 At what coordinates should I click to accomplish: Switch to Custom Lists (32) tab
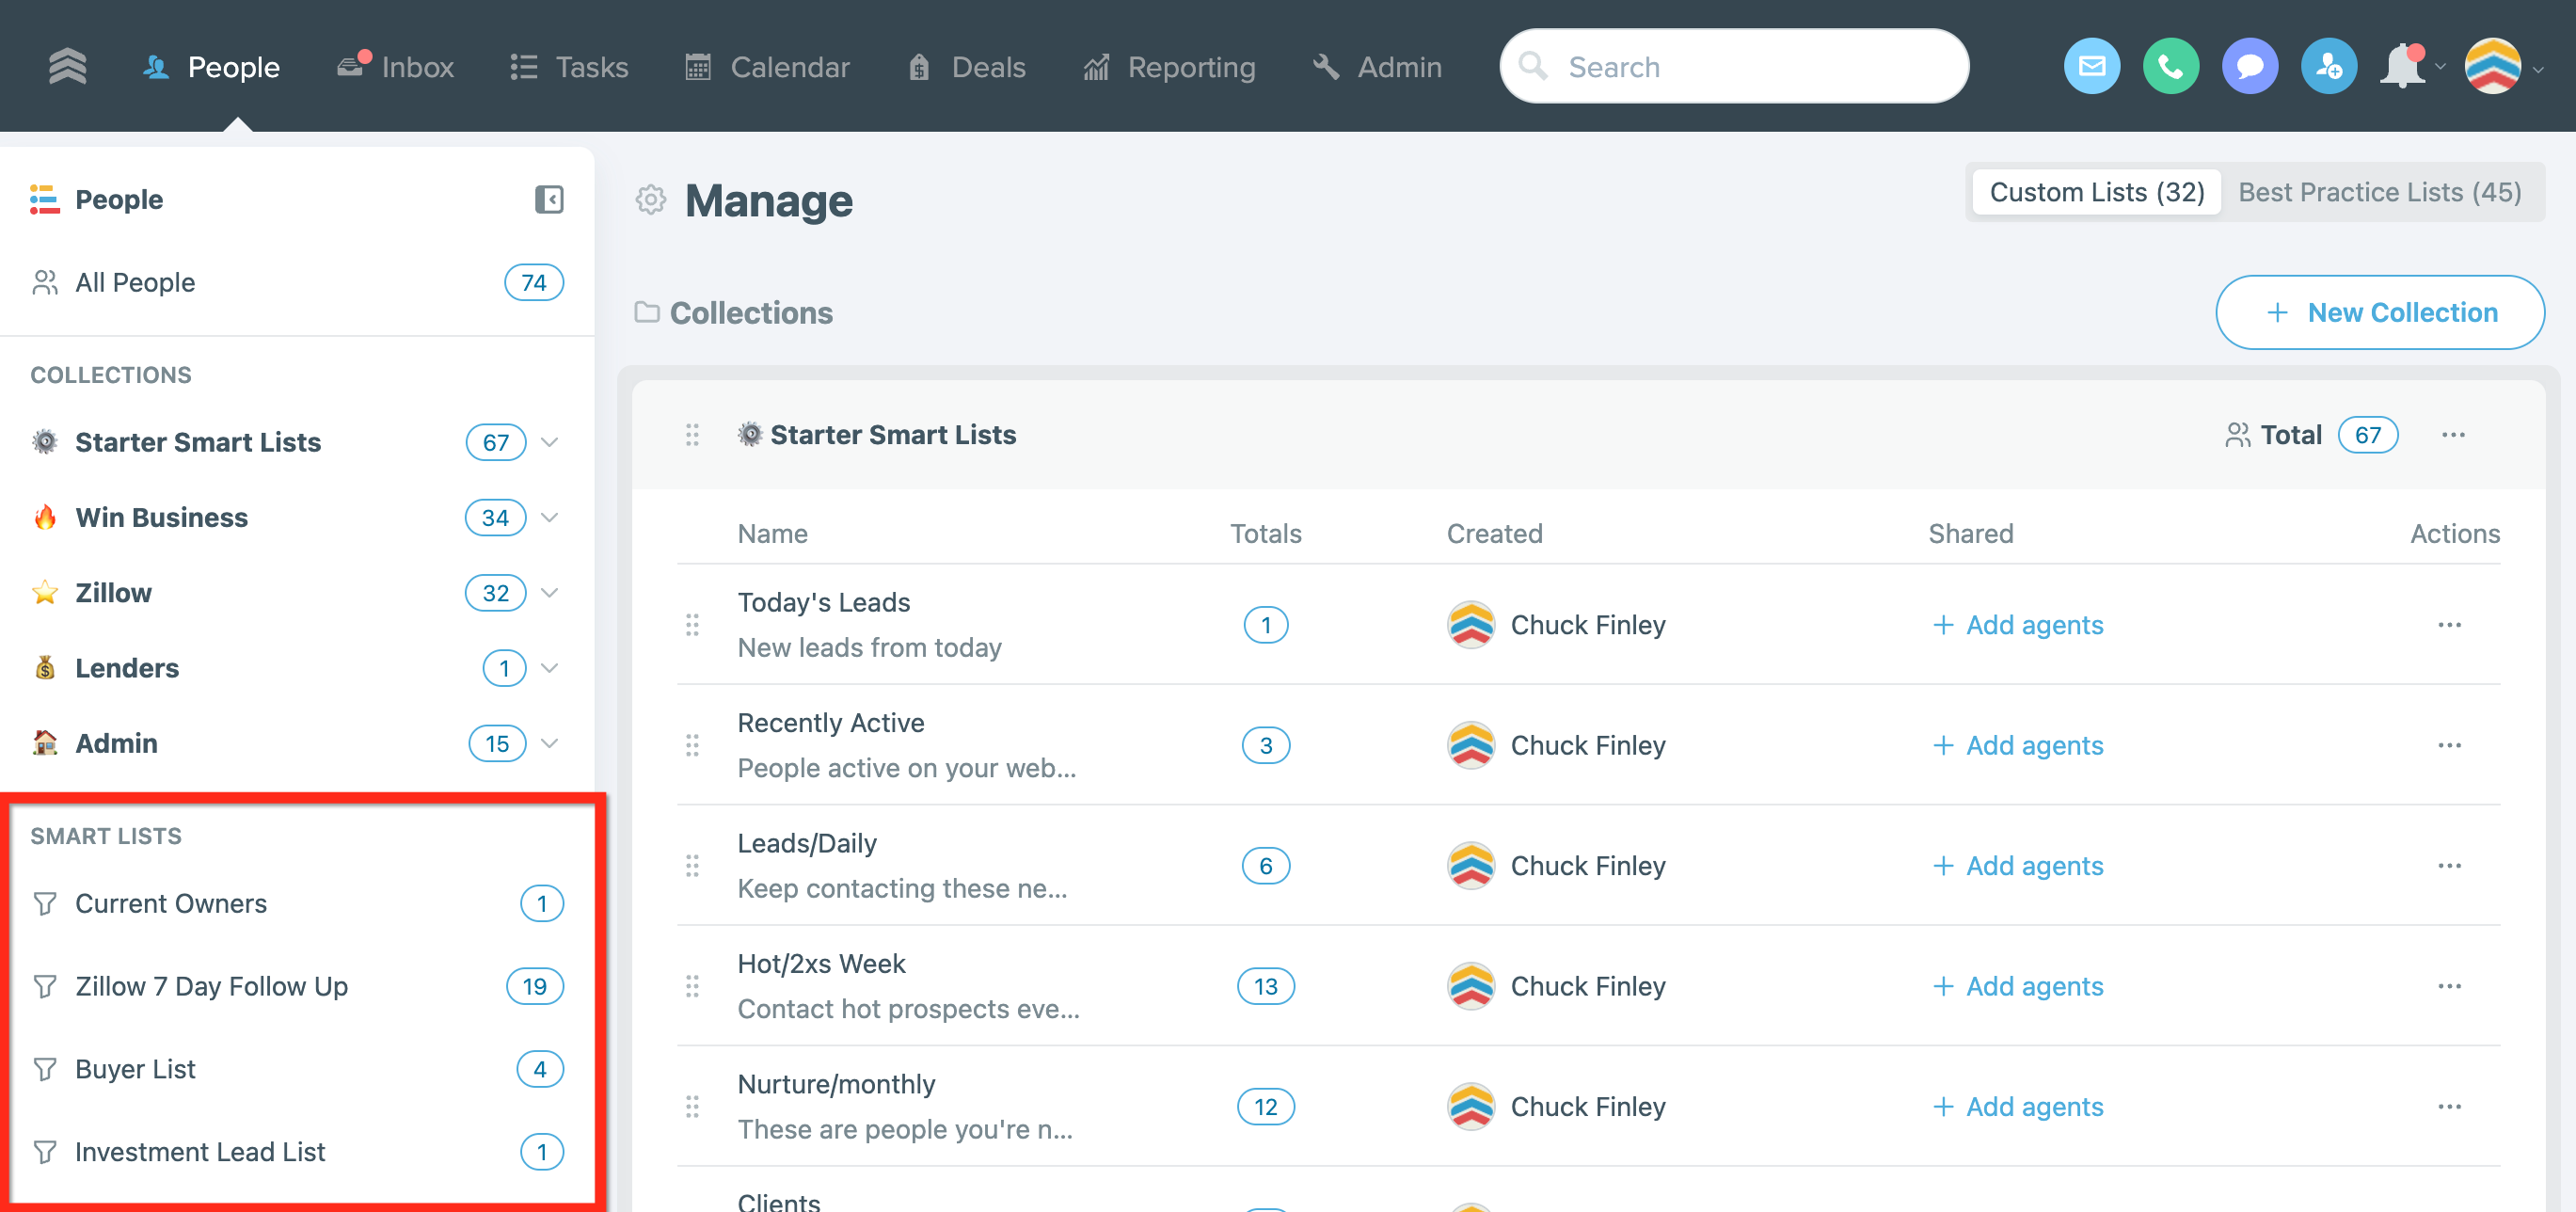[2097, 192]
